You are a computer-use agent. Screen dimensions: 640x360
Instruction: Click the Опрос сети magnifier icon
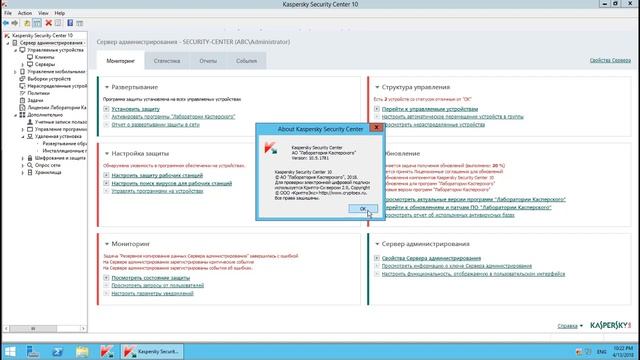point(30,165)
